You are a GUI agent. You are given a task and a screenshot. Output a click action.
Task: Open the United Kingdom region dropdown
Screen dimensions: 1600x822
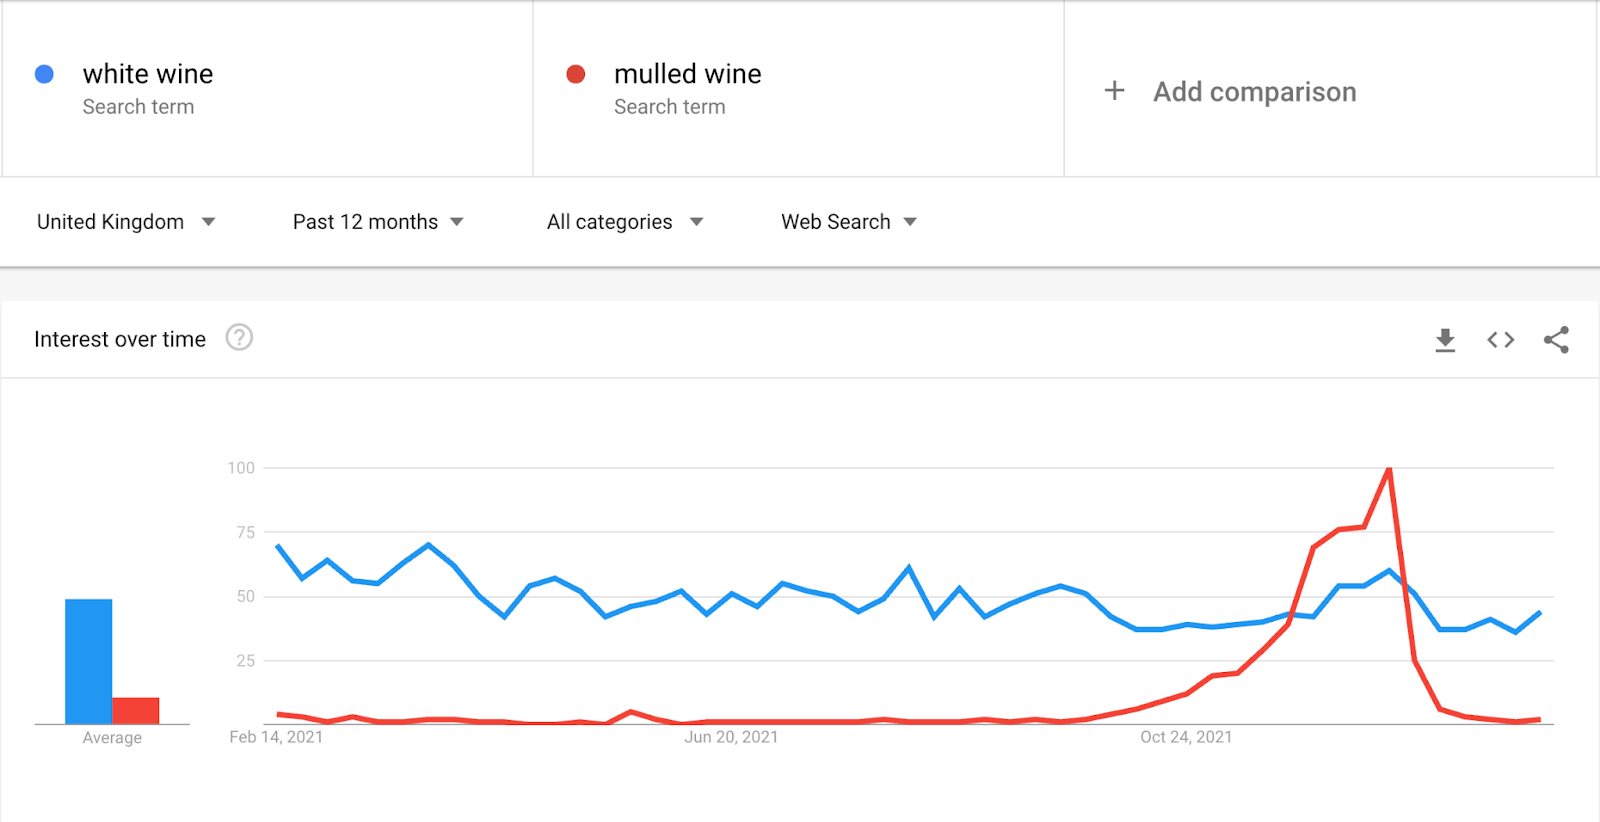pyautogui.click(x=126, y=222)
